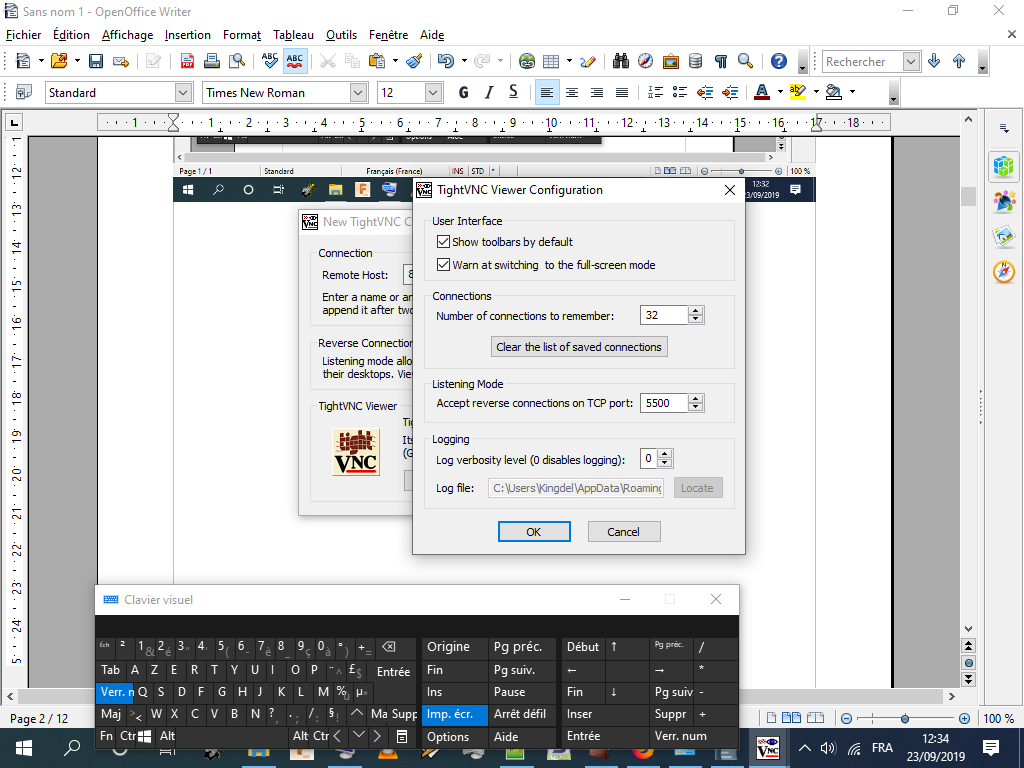
Task: Open Times New Roman font dropdown
Action: pyautogui.click(x=359, y=93)
